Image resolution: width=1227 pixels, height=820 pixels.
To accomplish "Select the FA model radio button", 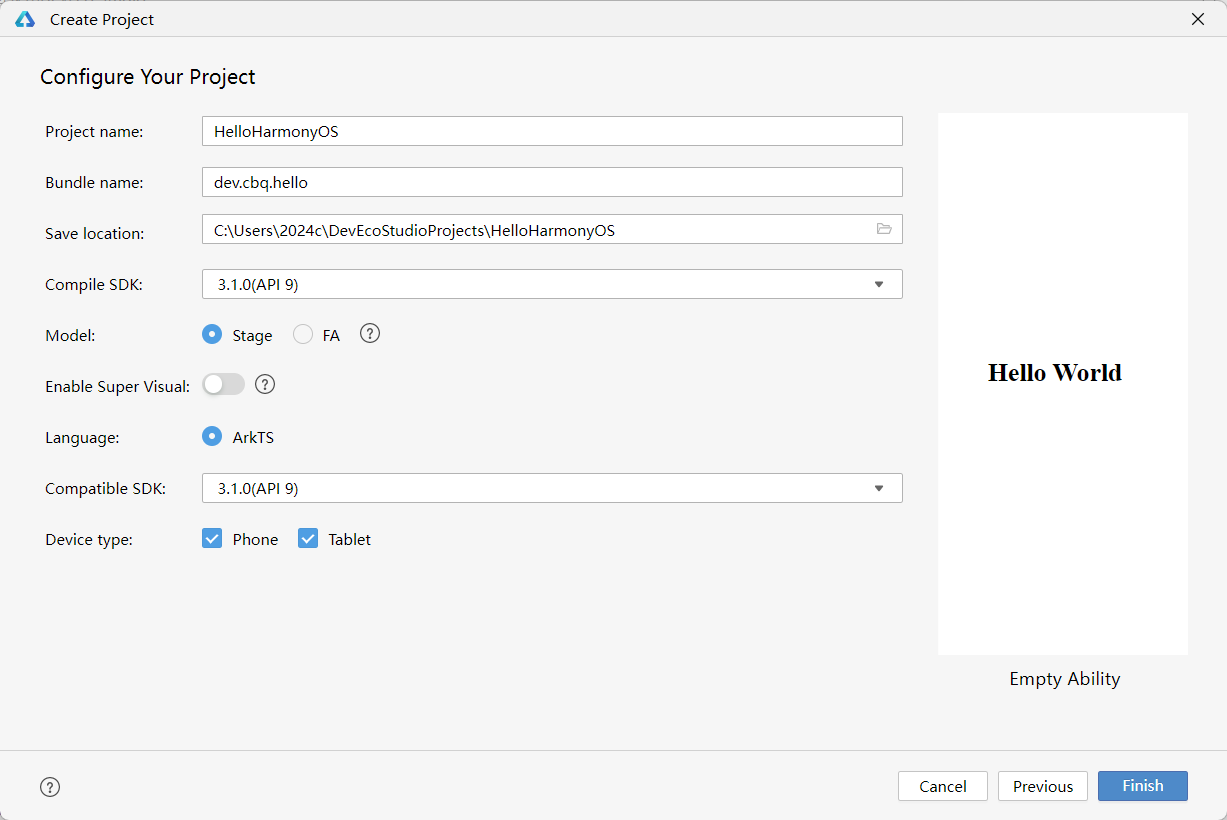I will (303, 335).
